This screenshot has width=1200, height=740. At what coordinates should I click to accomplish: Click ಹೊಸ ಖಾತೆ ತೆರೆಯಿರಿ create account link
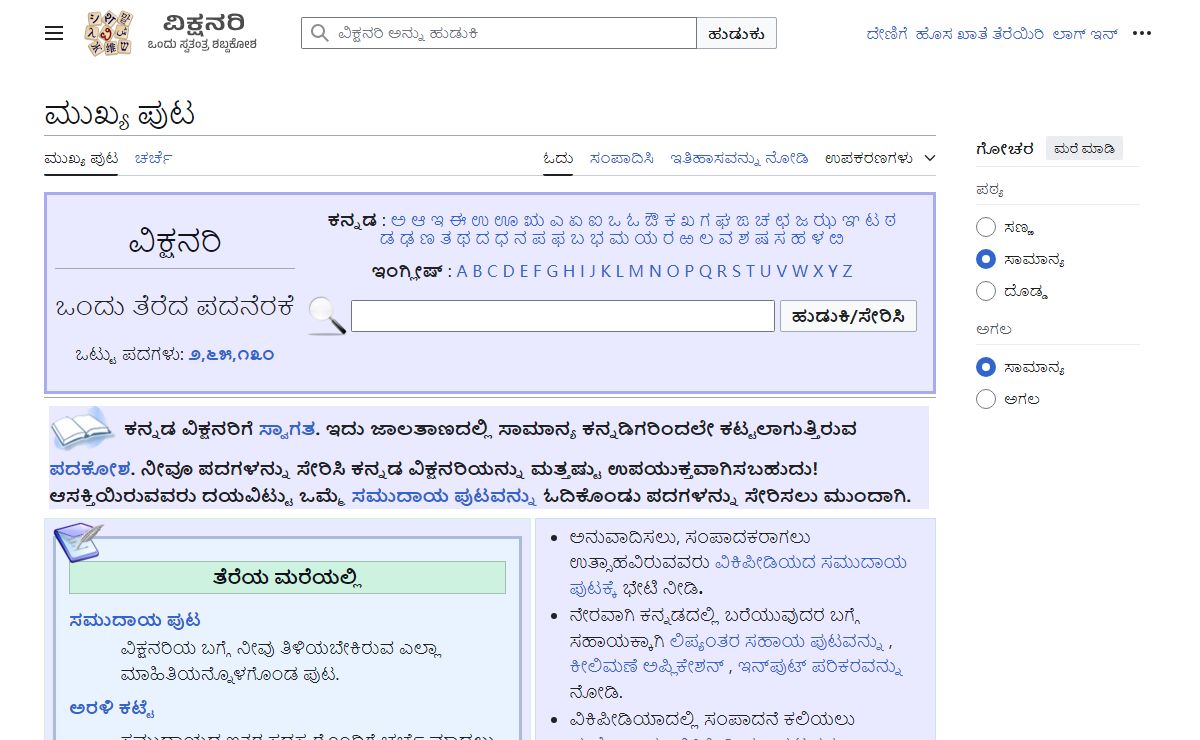[x=980, y=33]
